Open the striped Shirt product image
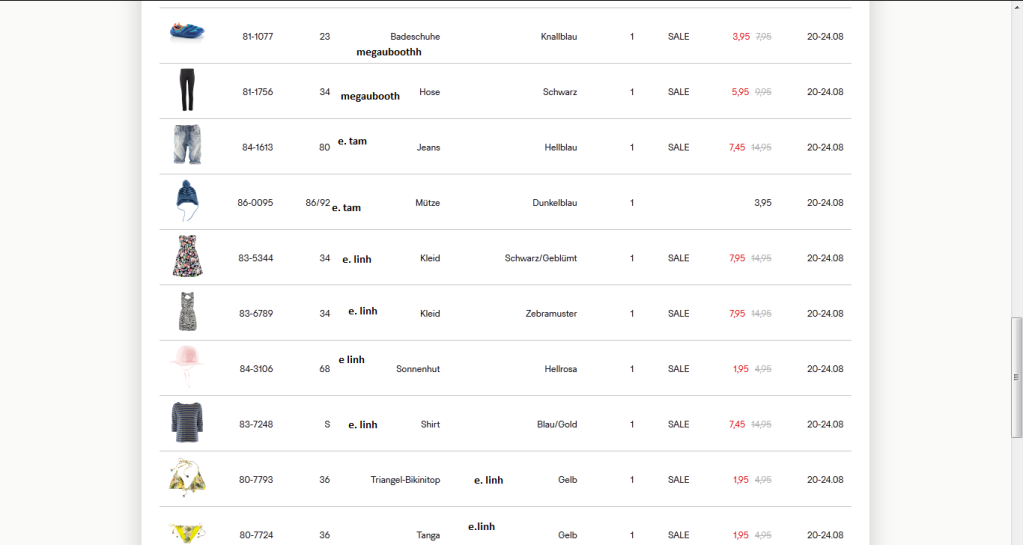 click(x=187, y=423)
